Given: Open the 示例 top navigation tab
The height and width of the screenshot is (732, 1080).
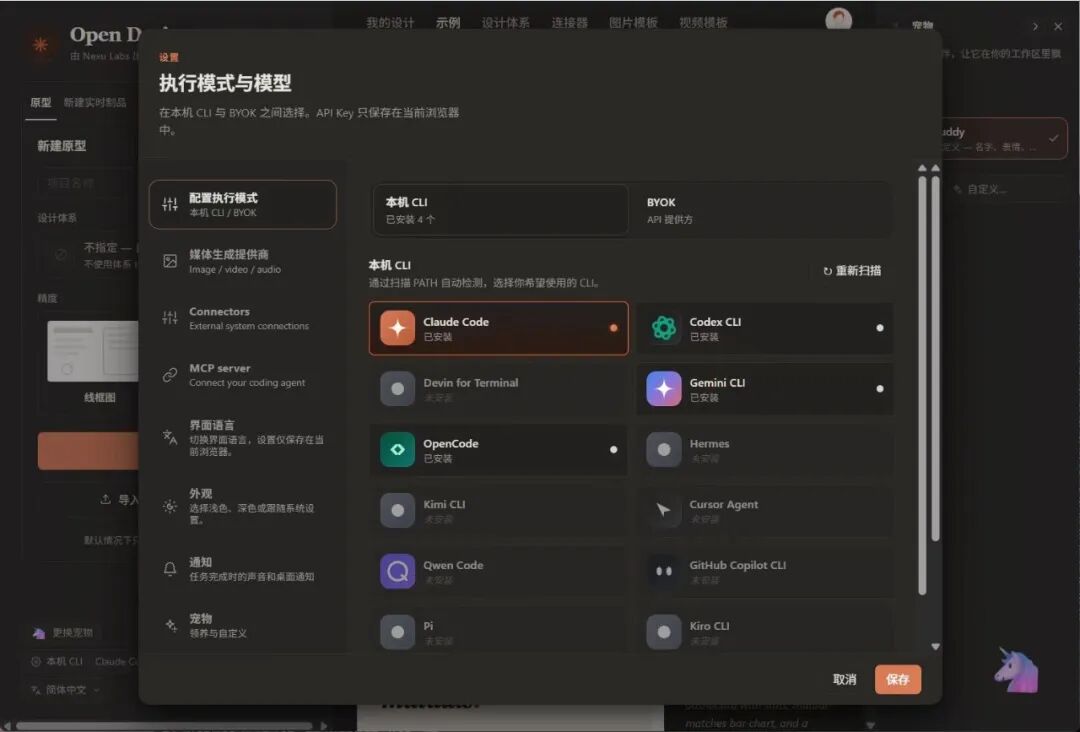Looking at the screenshot, I should (x=448, y=23).
